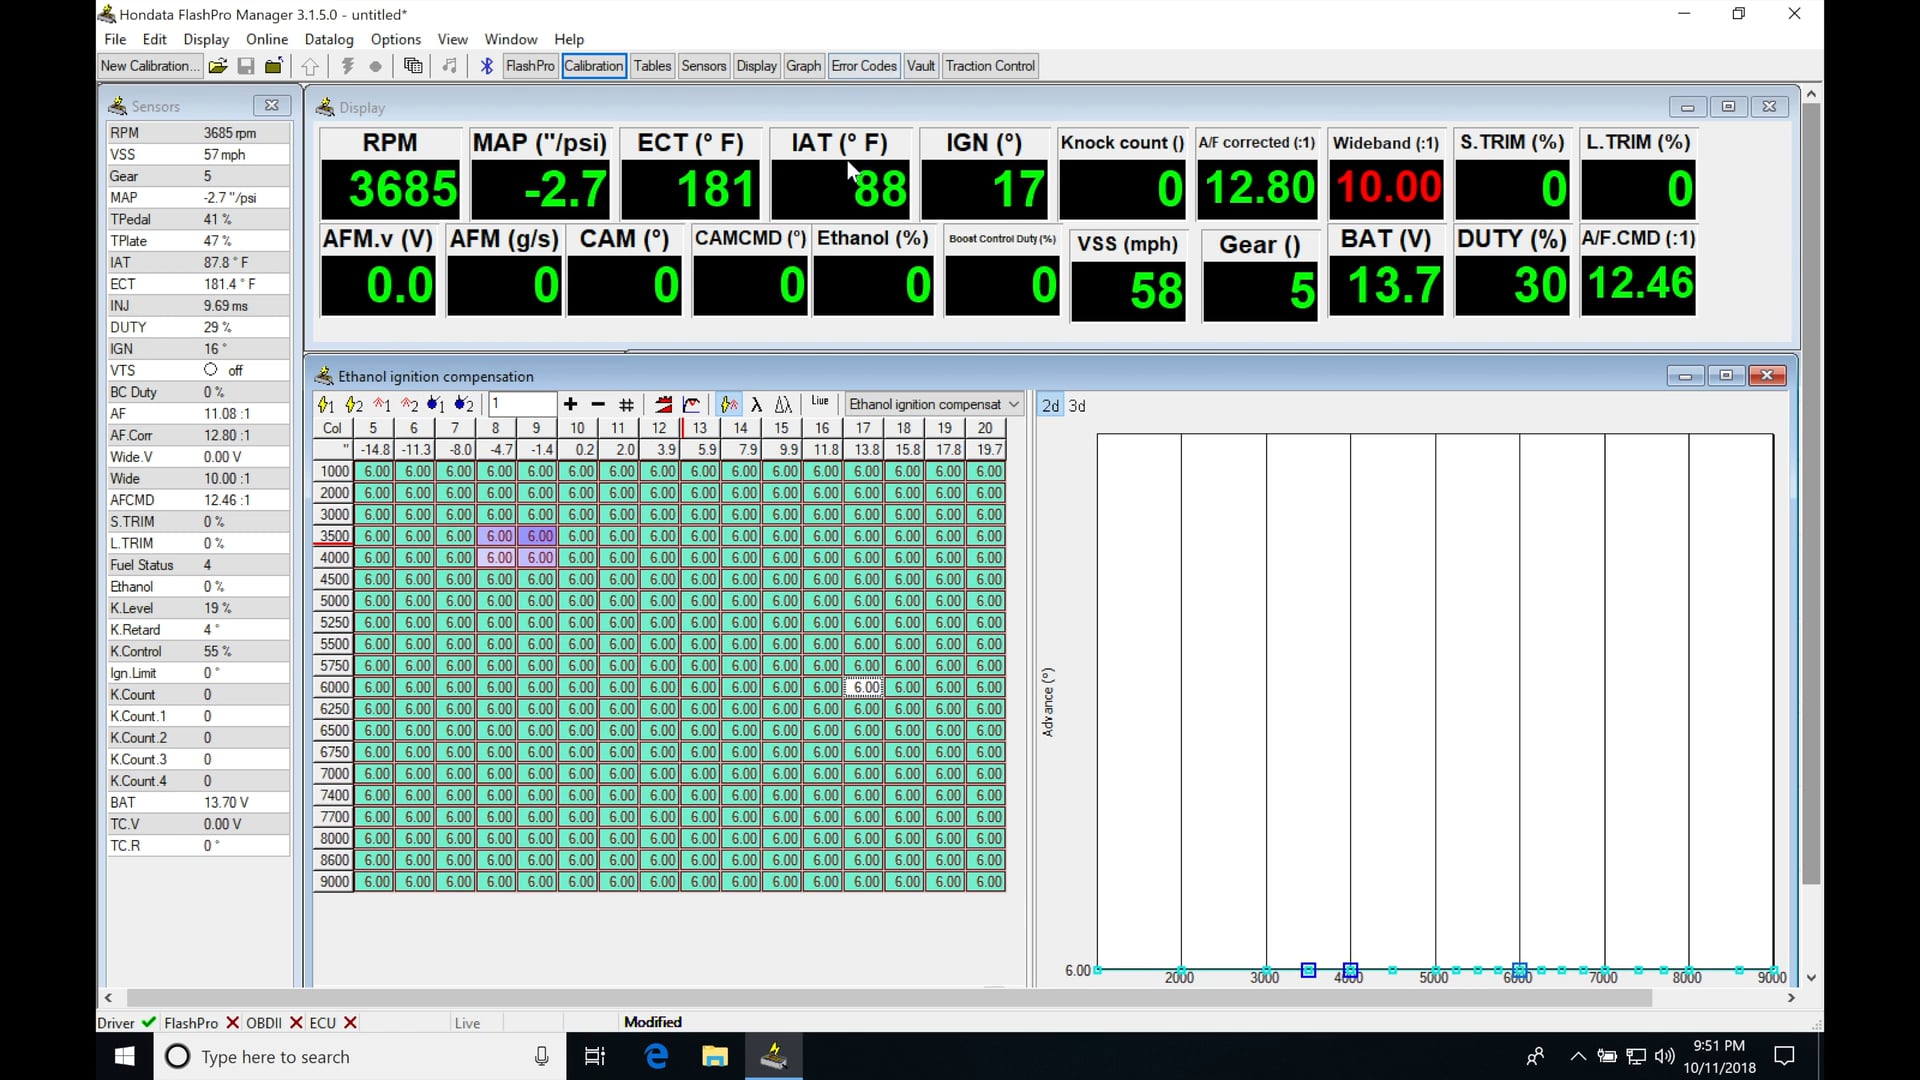Switch graph to 2d view

click(x=1050, y=406)
